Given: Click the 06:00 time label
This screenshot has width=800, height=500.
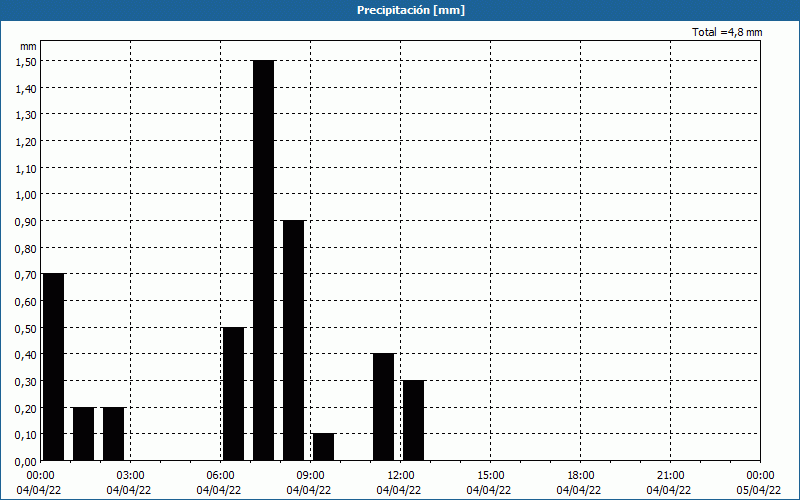Looking at the screenshot, I should click(x=220, y=476).
